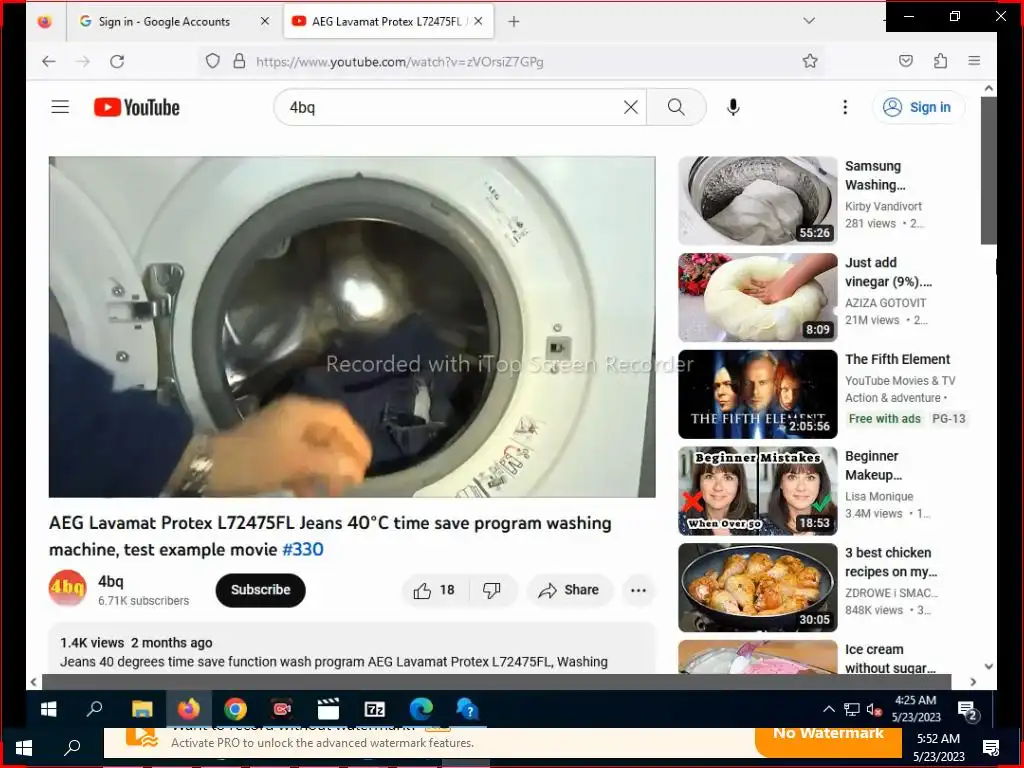The image size is (1024, 768).
Task: Open a new browser tab
Action: click(514, 22)
